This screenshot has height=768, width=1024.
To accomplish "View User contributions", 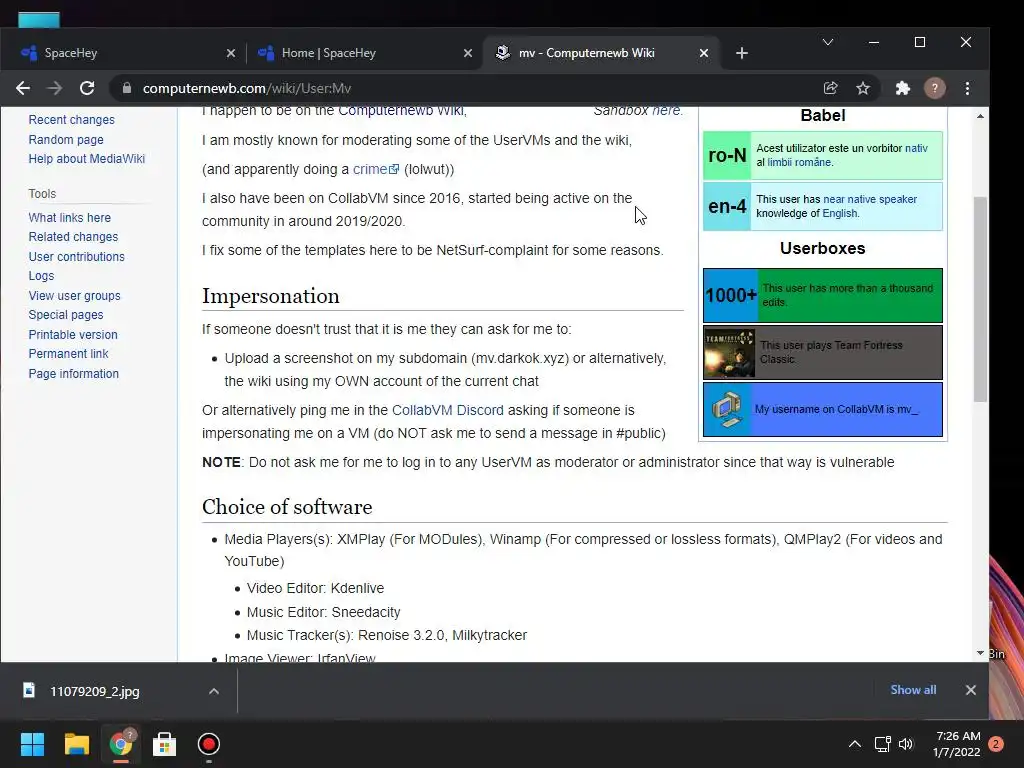I will point(76,257).
